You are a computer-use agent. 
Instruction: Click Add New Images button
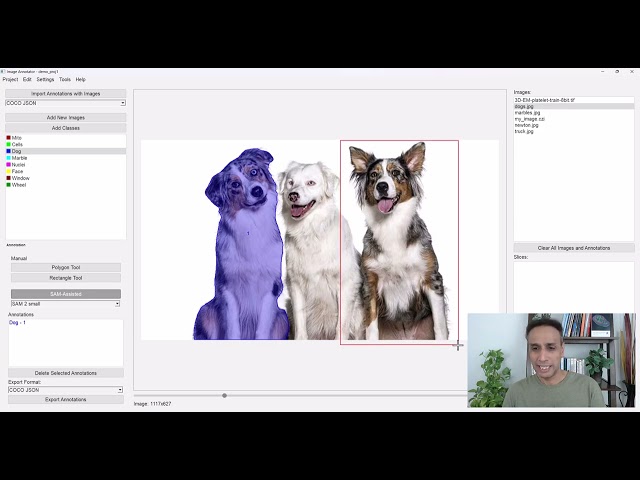66,118
